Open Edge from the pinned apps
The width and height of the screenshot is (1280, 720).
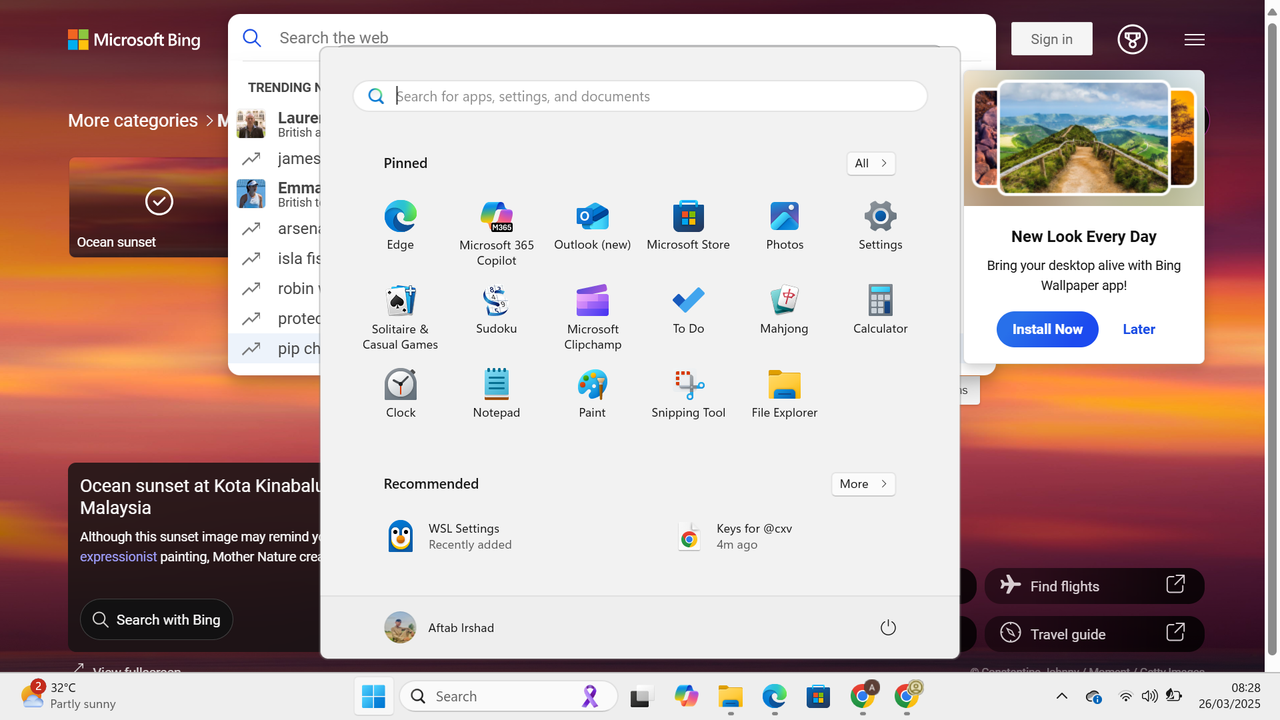pos(400,226)
